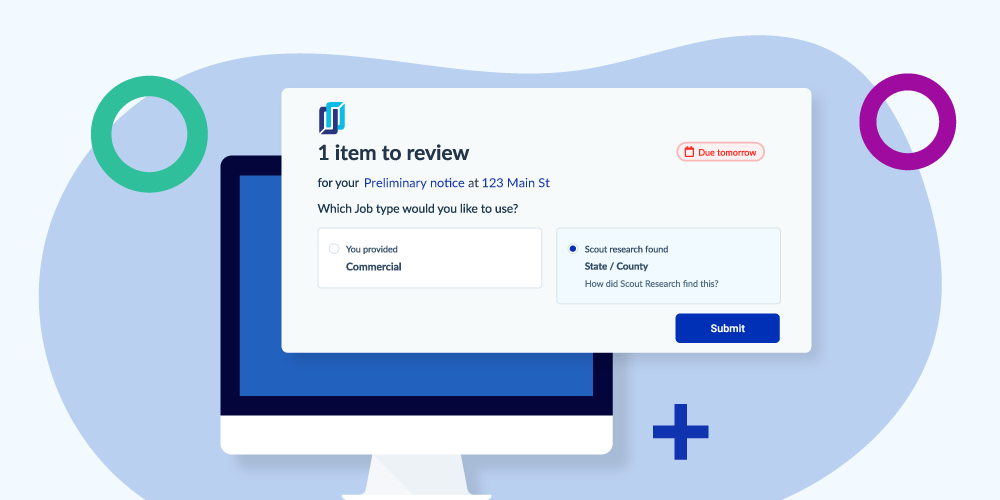Select the "Scout research found" radio button
1000x500 pixels.
pos(572,249)
